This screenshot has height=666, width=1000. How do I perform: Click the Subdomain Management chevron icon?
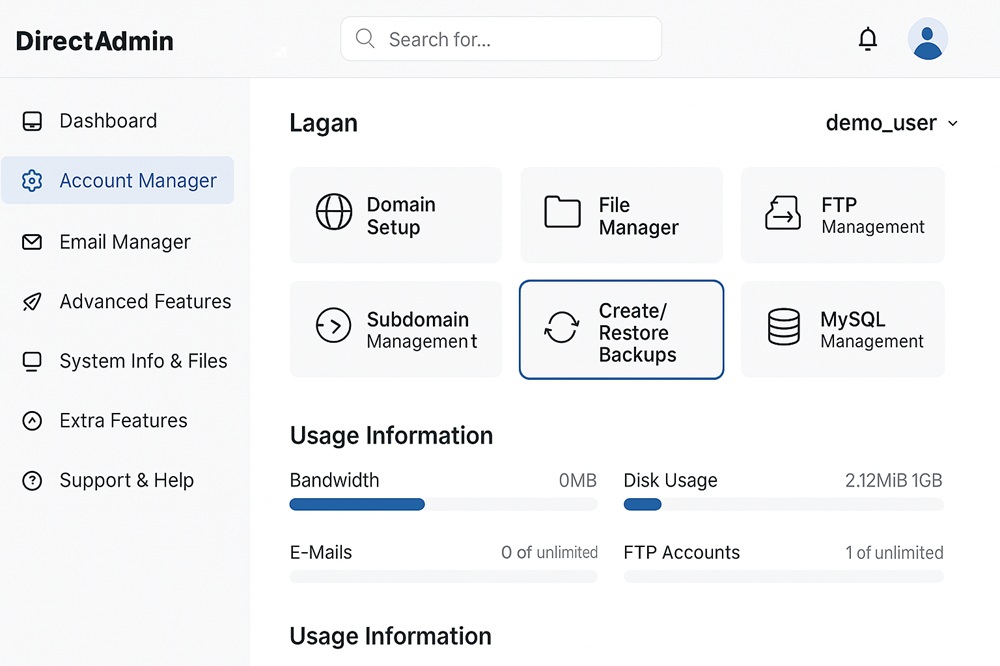click(x=334, y=327)
